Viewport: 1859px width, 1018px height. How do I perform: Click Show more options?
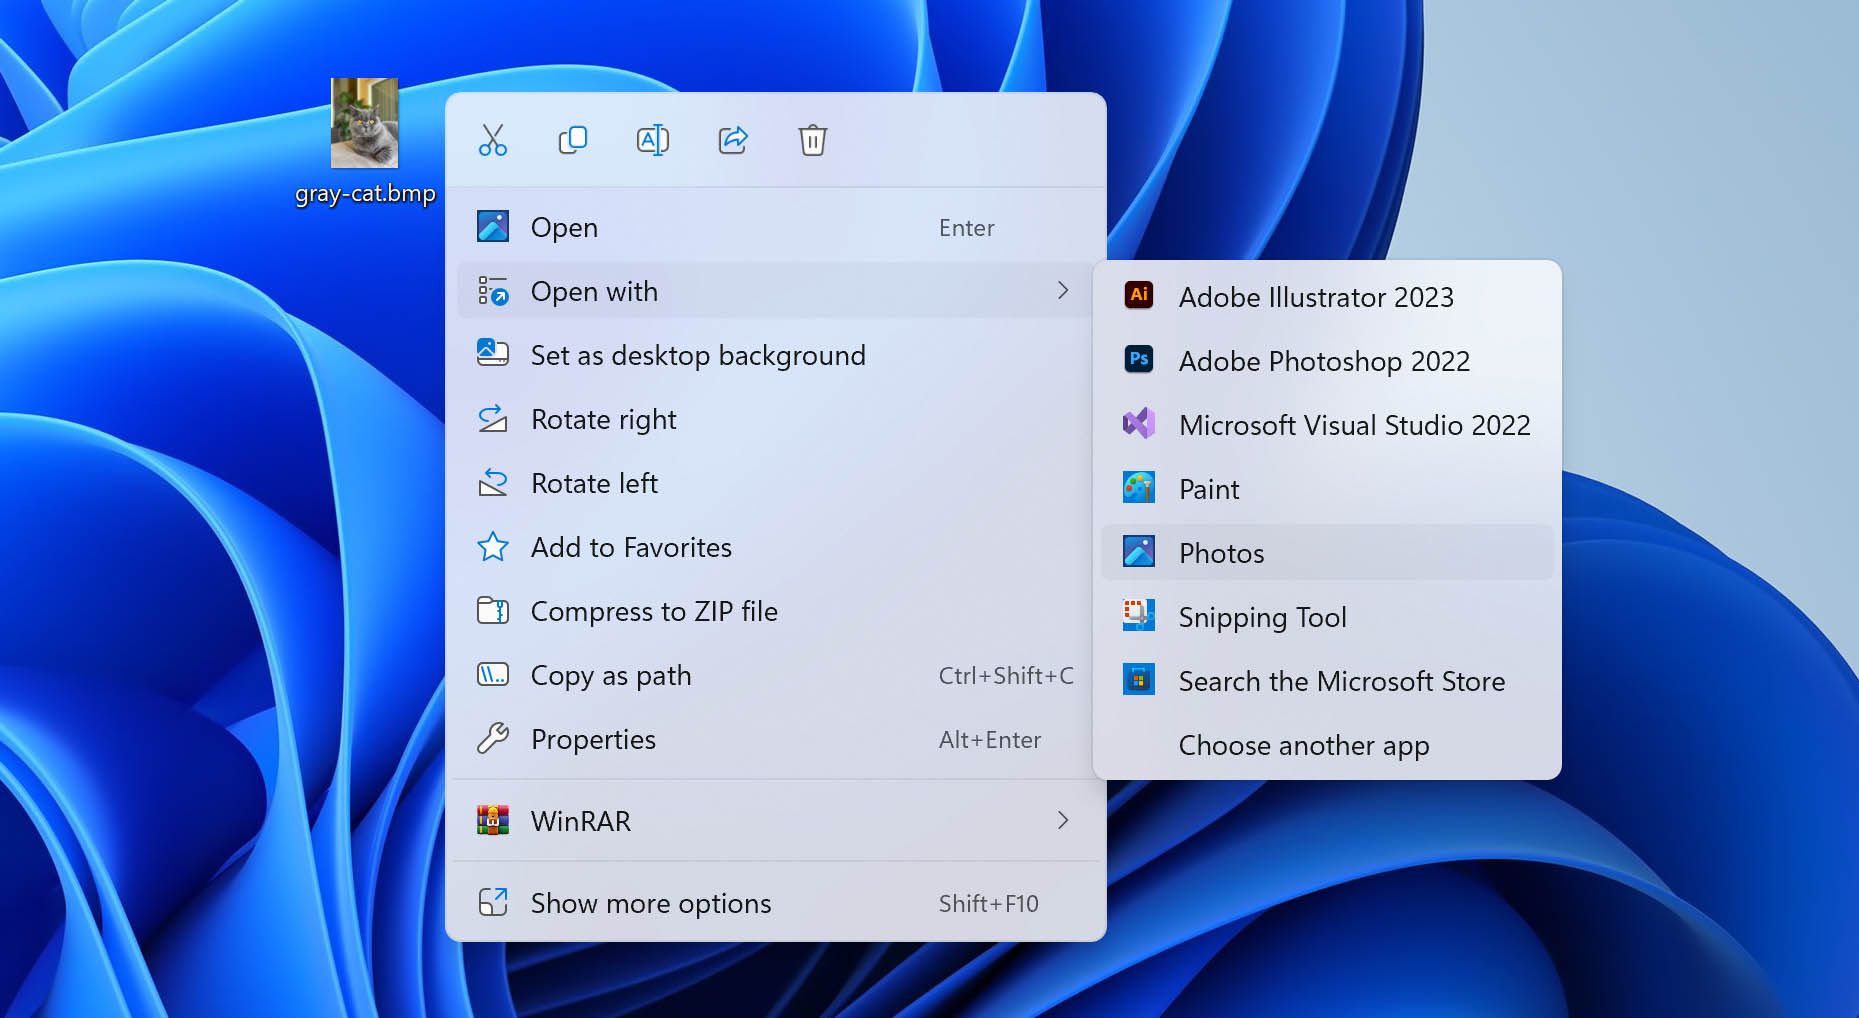(774, 903)
